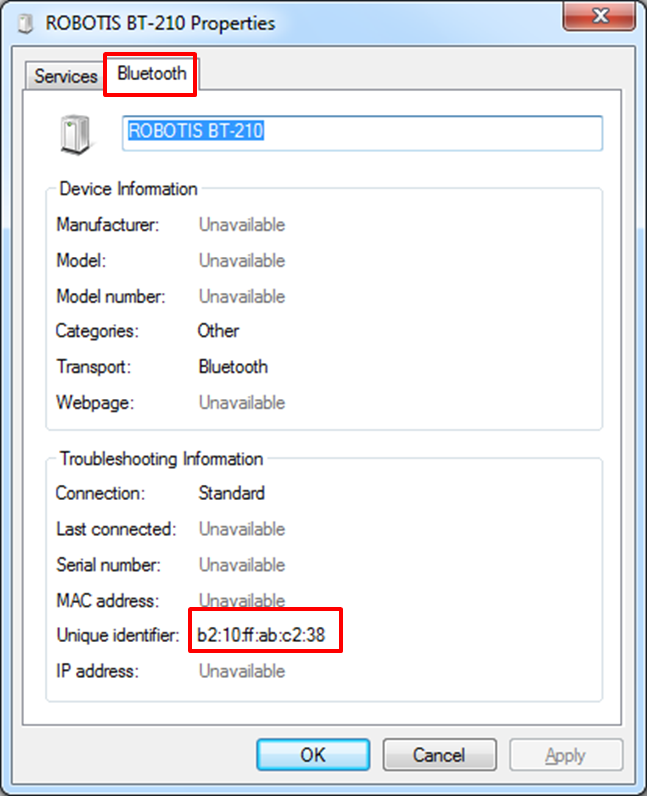647x796 pixels.
Task: Click the device icon beside name field
Action: [75, 134]
